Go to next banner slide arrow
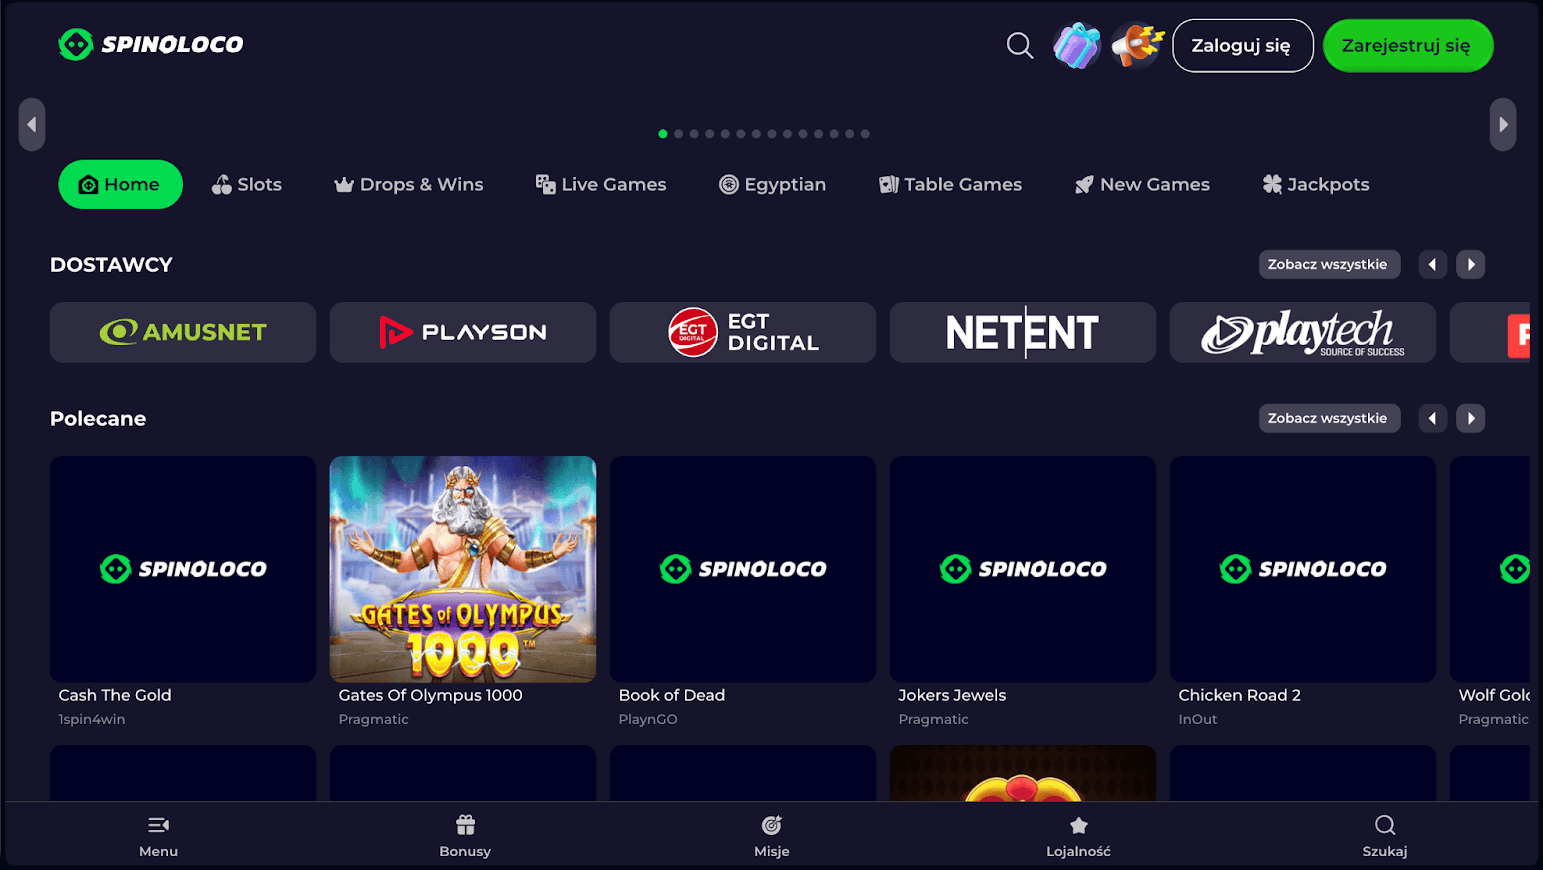 [x=1502, y=125]
